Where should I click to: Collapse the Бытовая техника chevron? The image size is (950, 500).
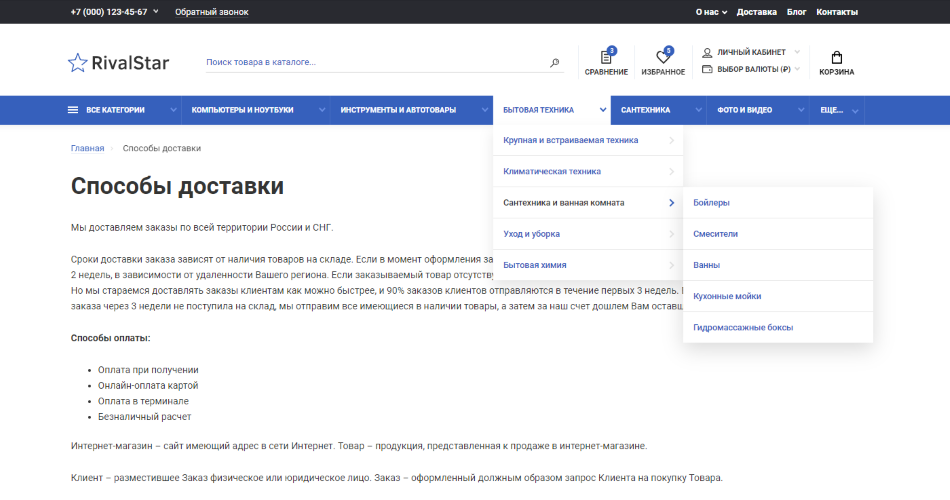pyautogui.click(x=603, y=110)
